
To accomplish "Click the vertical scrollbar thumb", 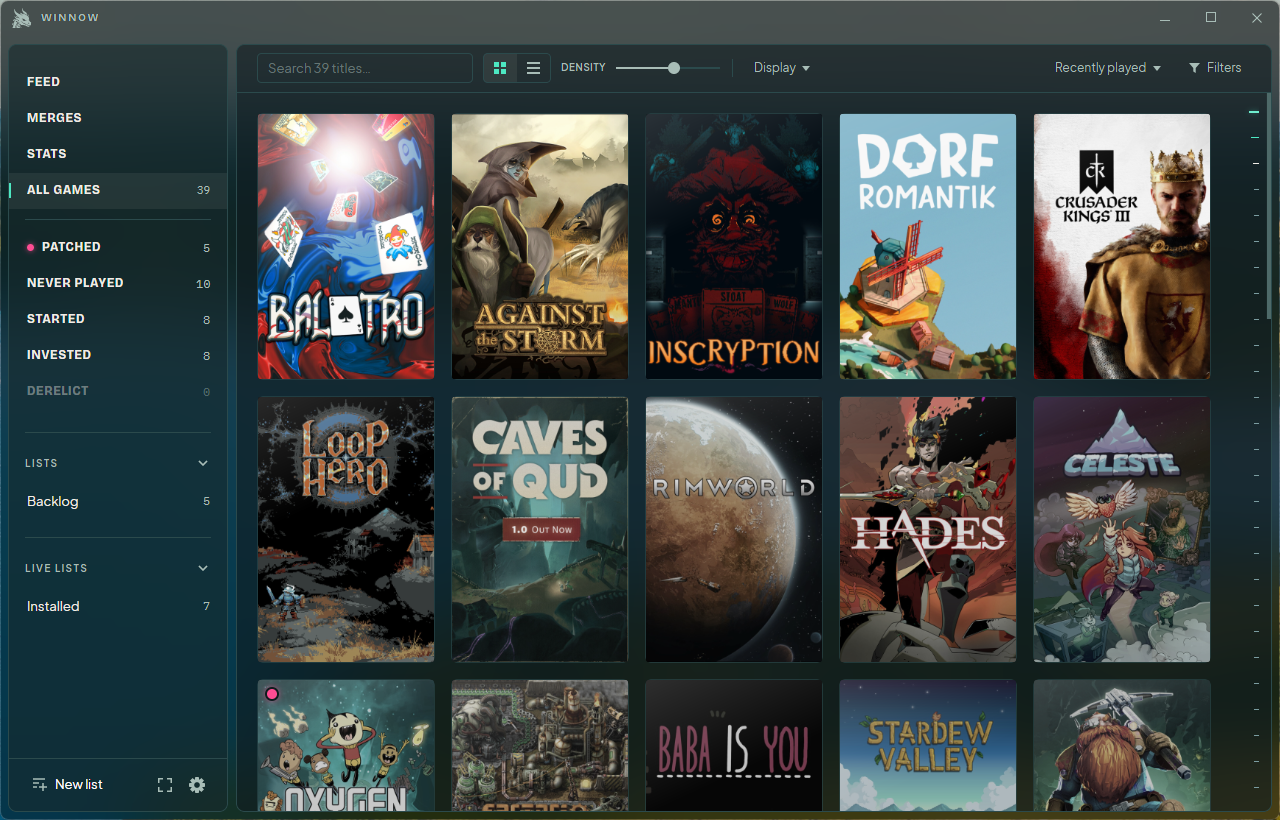I will pyautogui.click(x=1269, y=207).
